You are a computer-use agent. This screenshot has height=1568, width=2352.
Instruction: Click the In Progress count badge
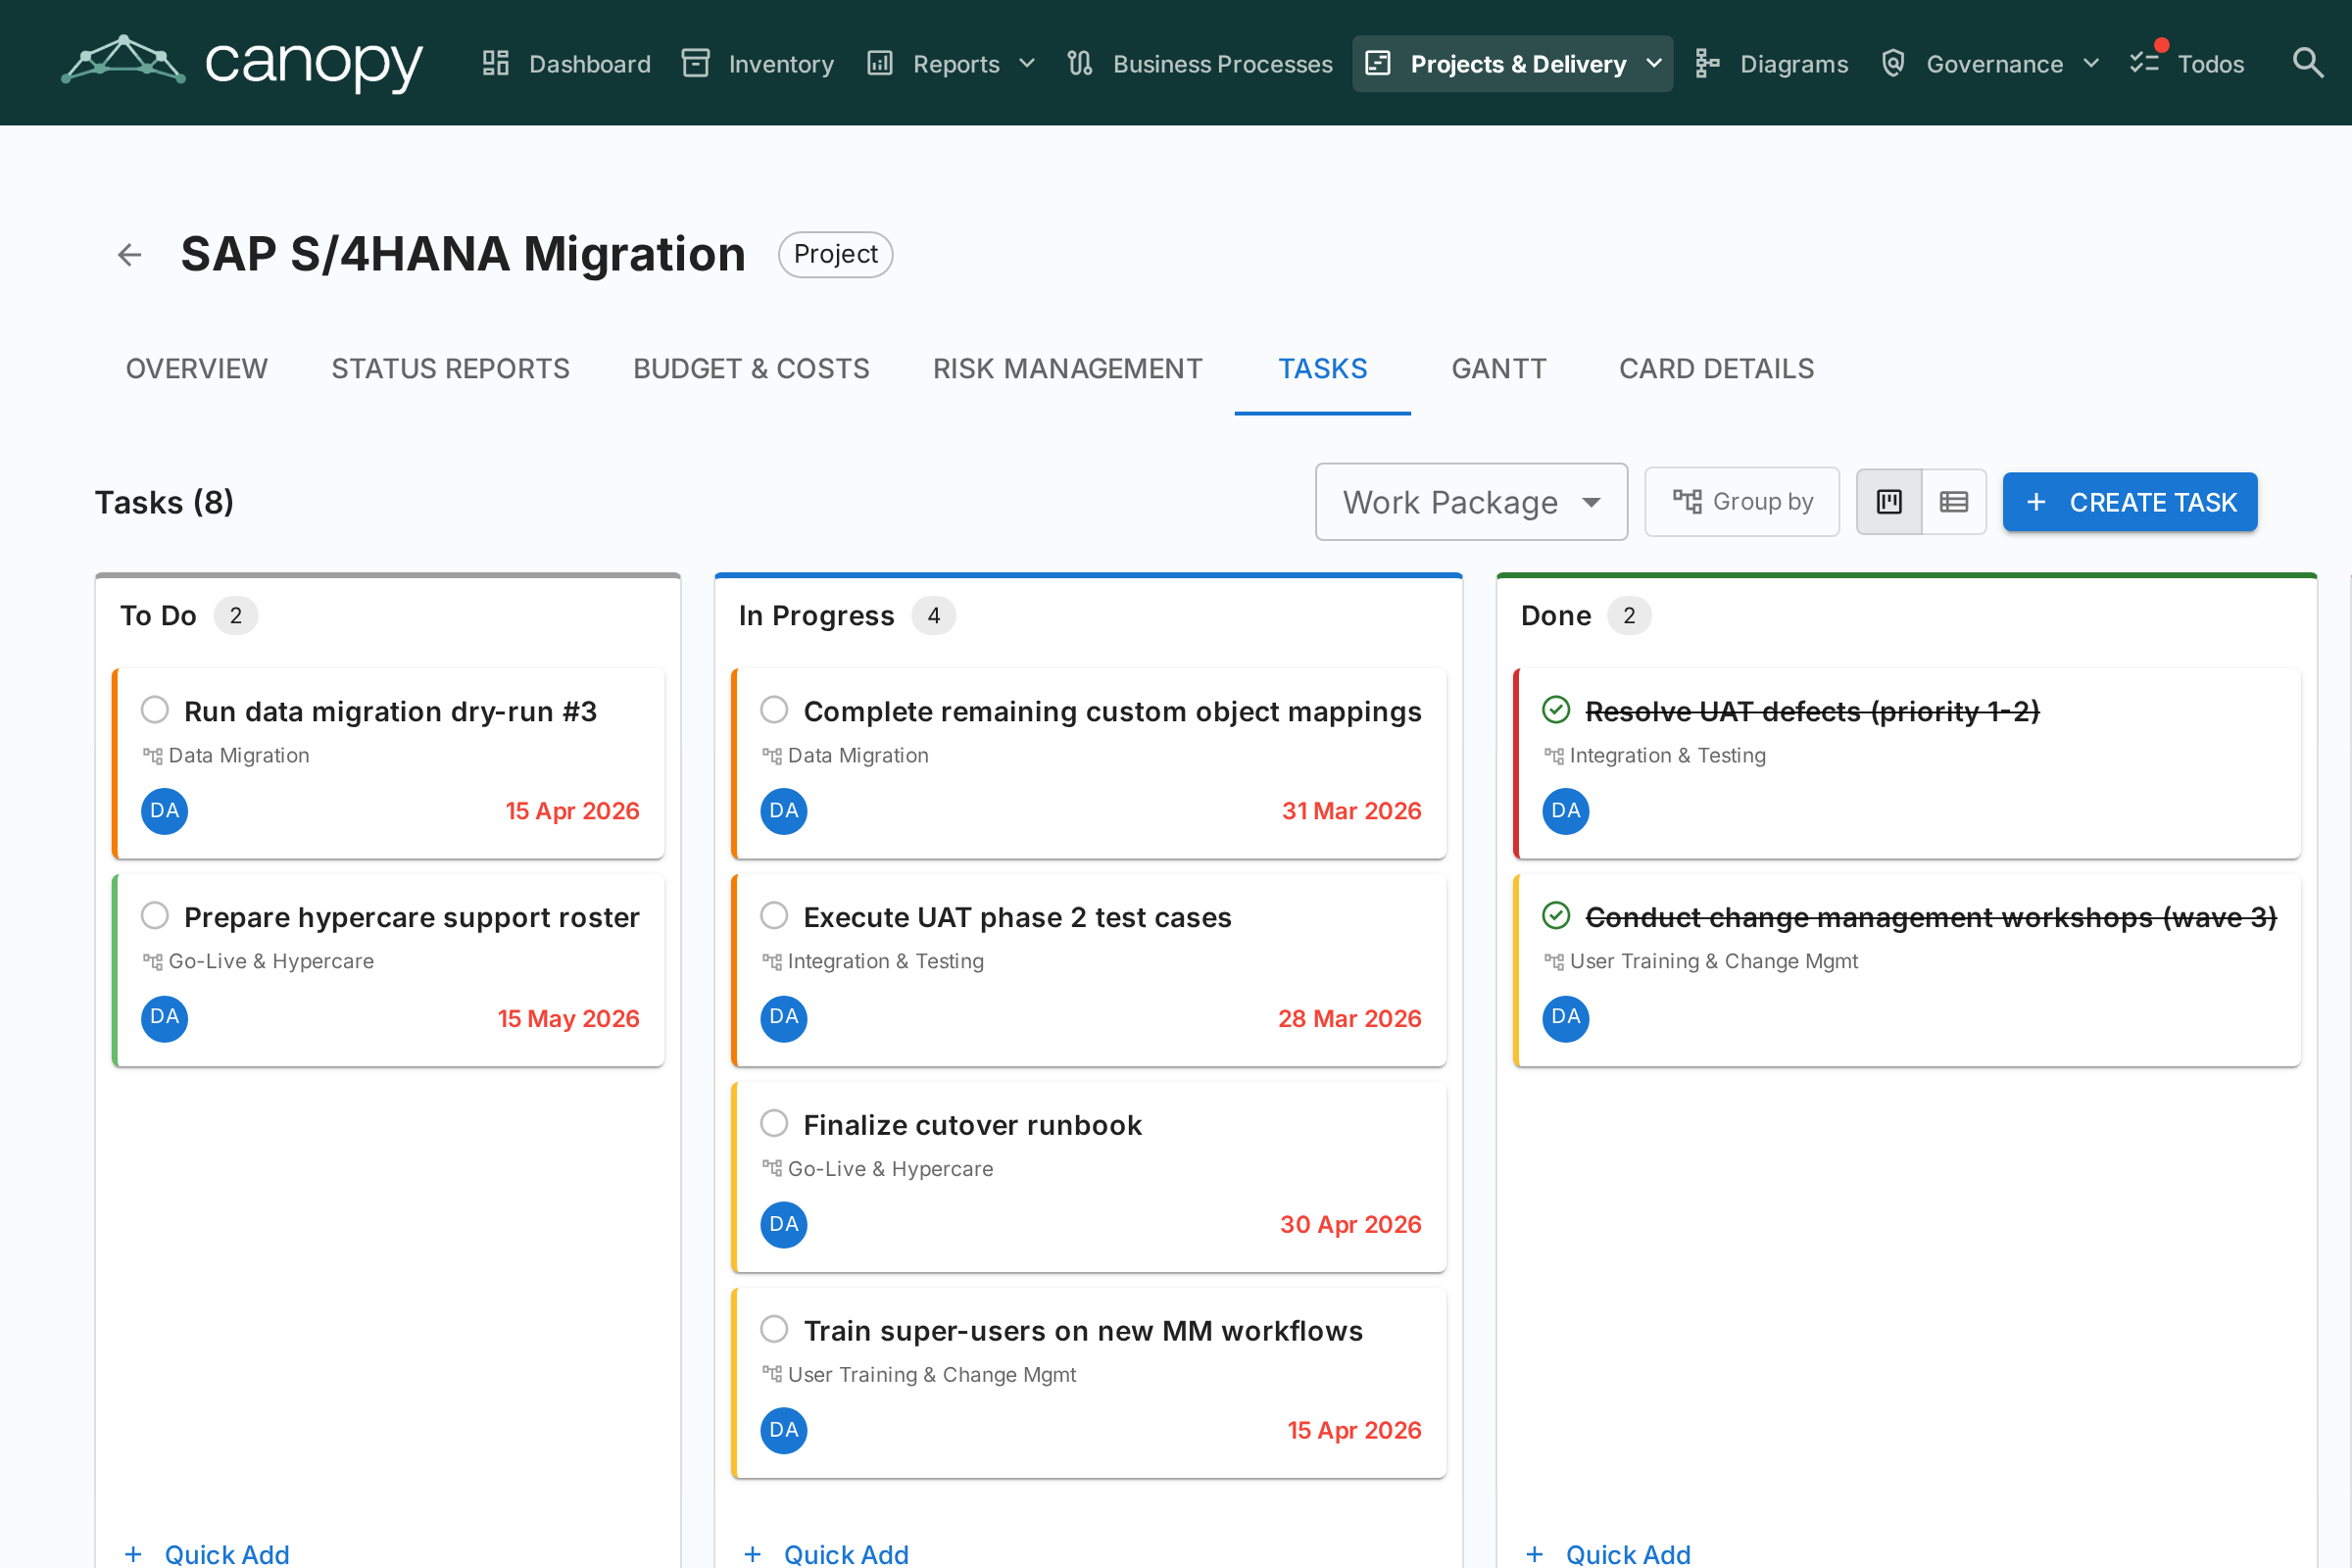(934, 616)
